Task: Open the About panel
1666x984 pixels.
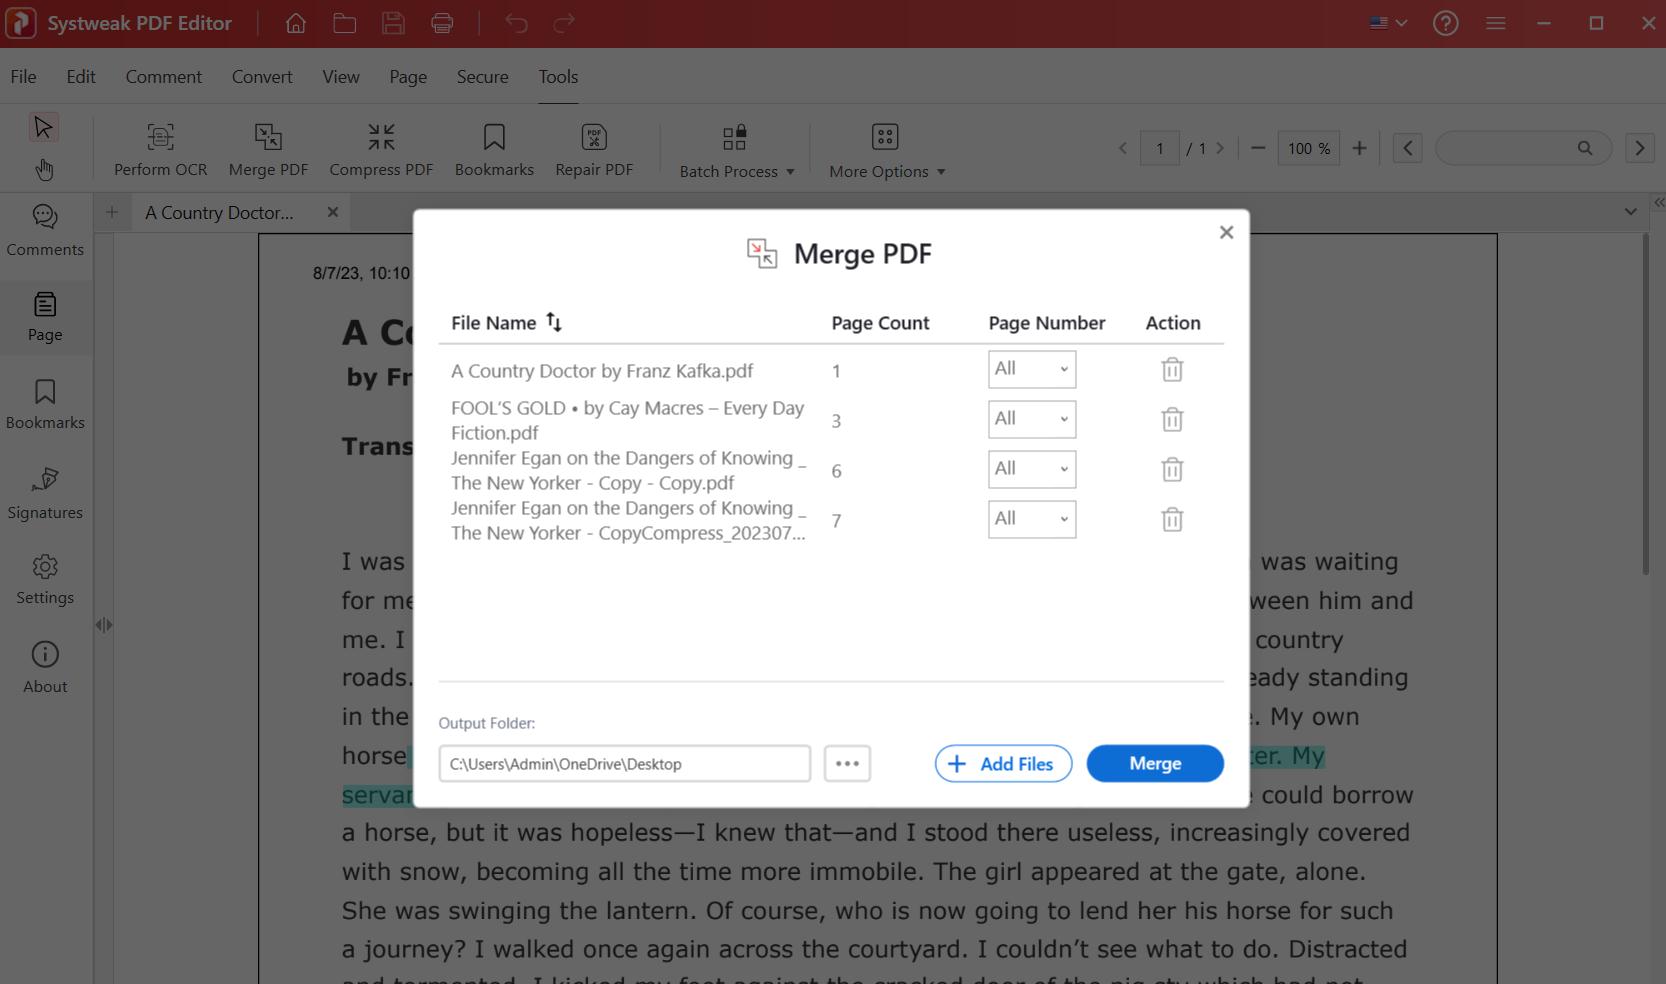Action: click(44, 665)
